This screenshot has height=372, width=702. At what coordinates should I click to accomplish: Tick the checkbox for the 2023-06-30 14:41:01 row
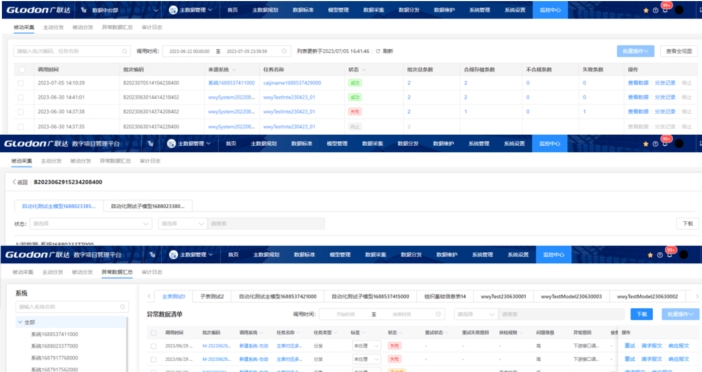click(21, 98)
